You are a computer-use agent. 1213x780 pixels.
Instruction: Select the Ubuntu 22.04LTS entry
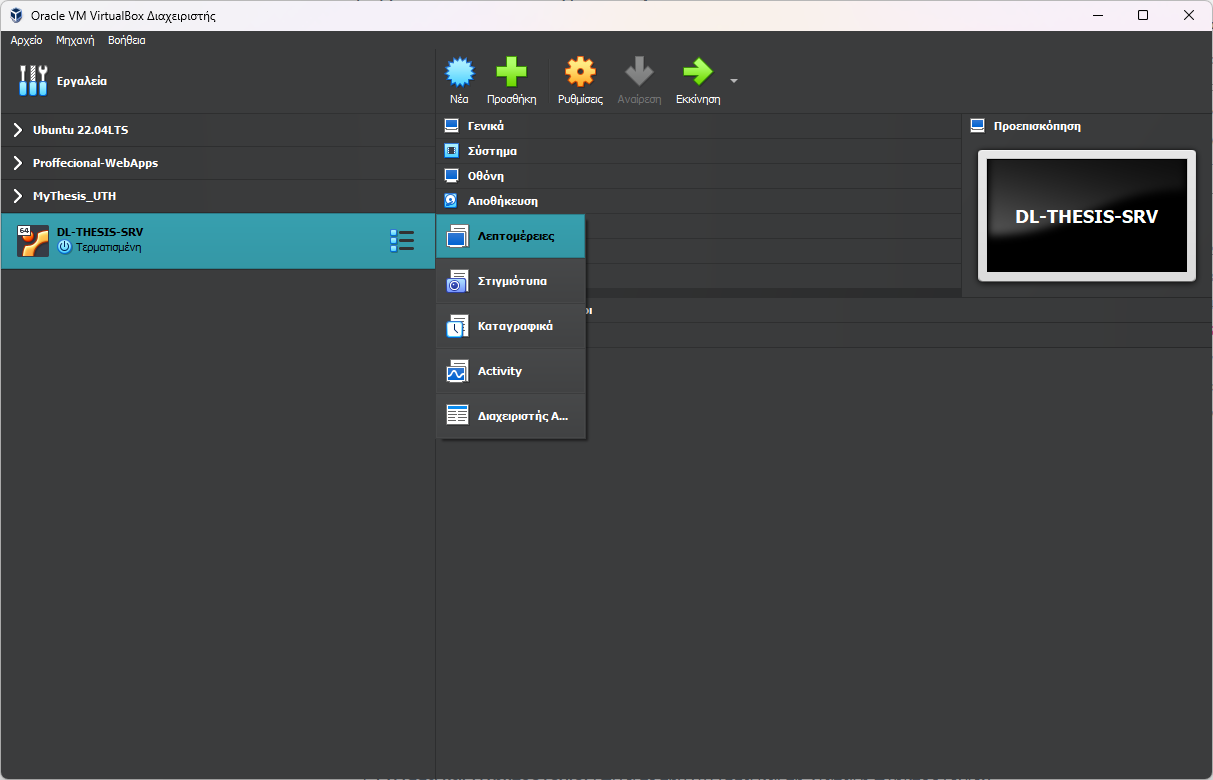pos(218,130)
